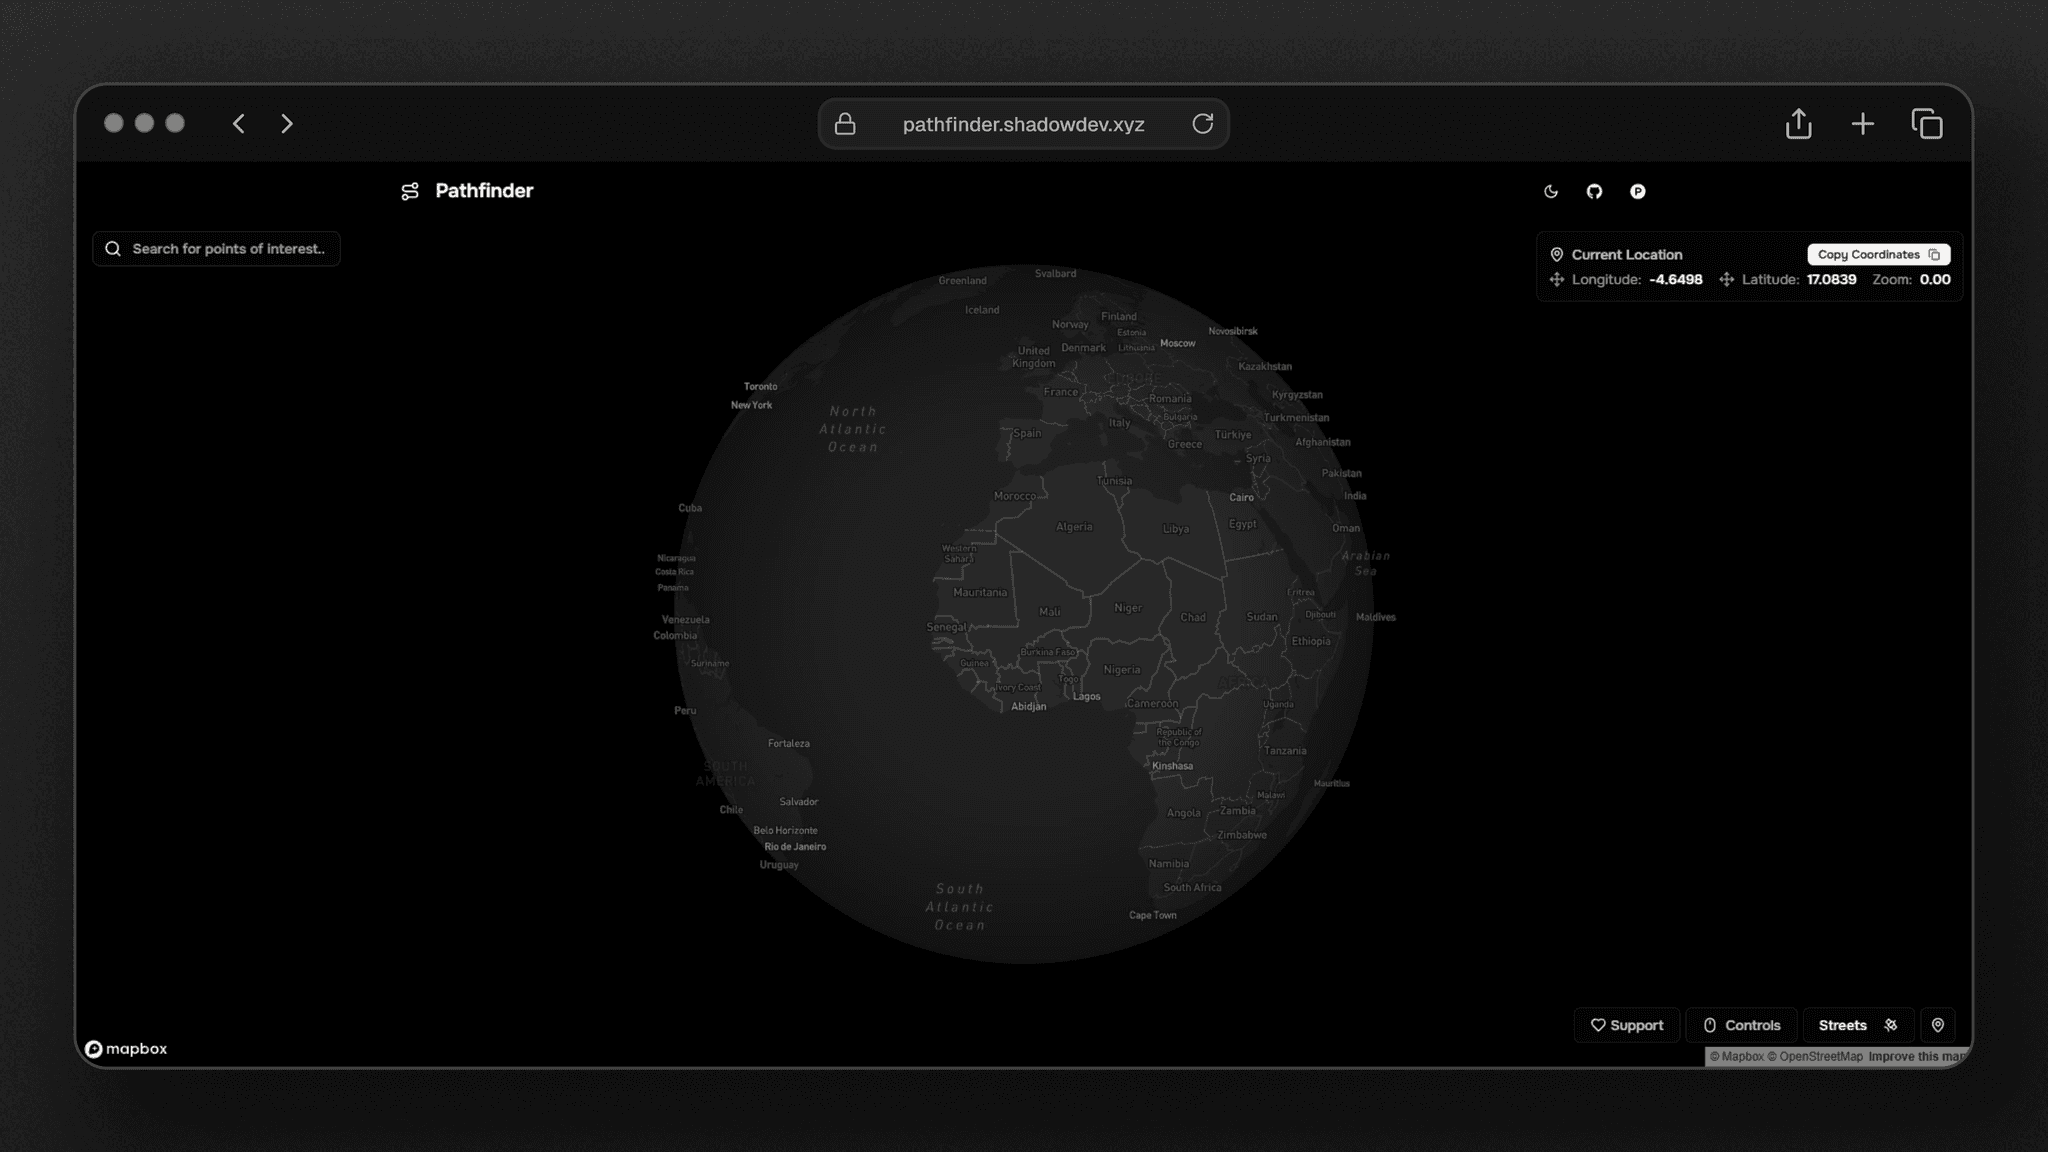Open the Support heart button
Screen dimensions: 2048x1152
pyautogui.click(x=1626, y=1025)
